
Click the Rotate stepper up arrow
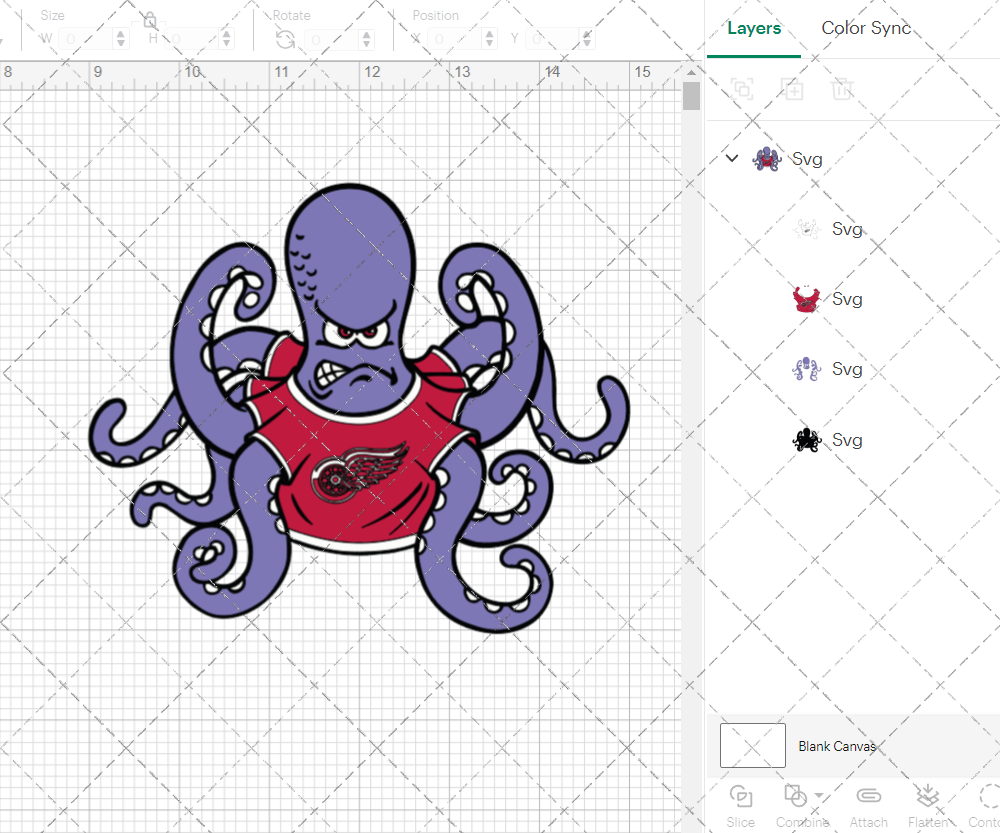pos(365,33)
